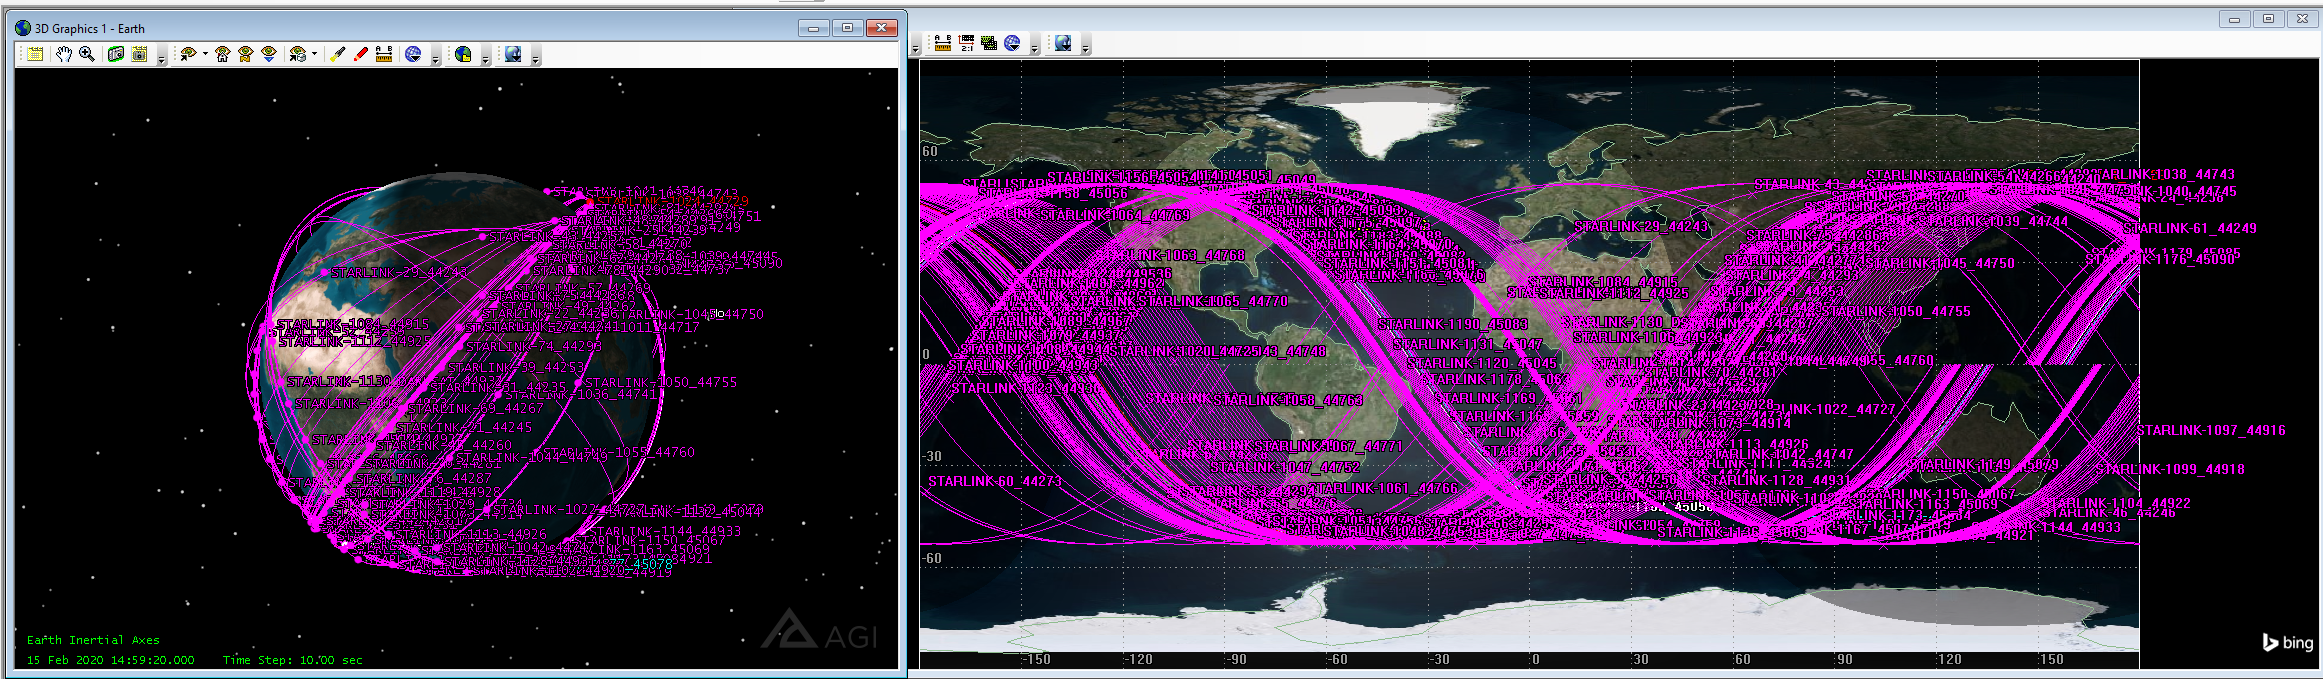Click the globe with yellow overlay icon

pos(463,54)
